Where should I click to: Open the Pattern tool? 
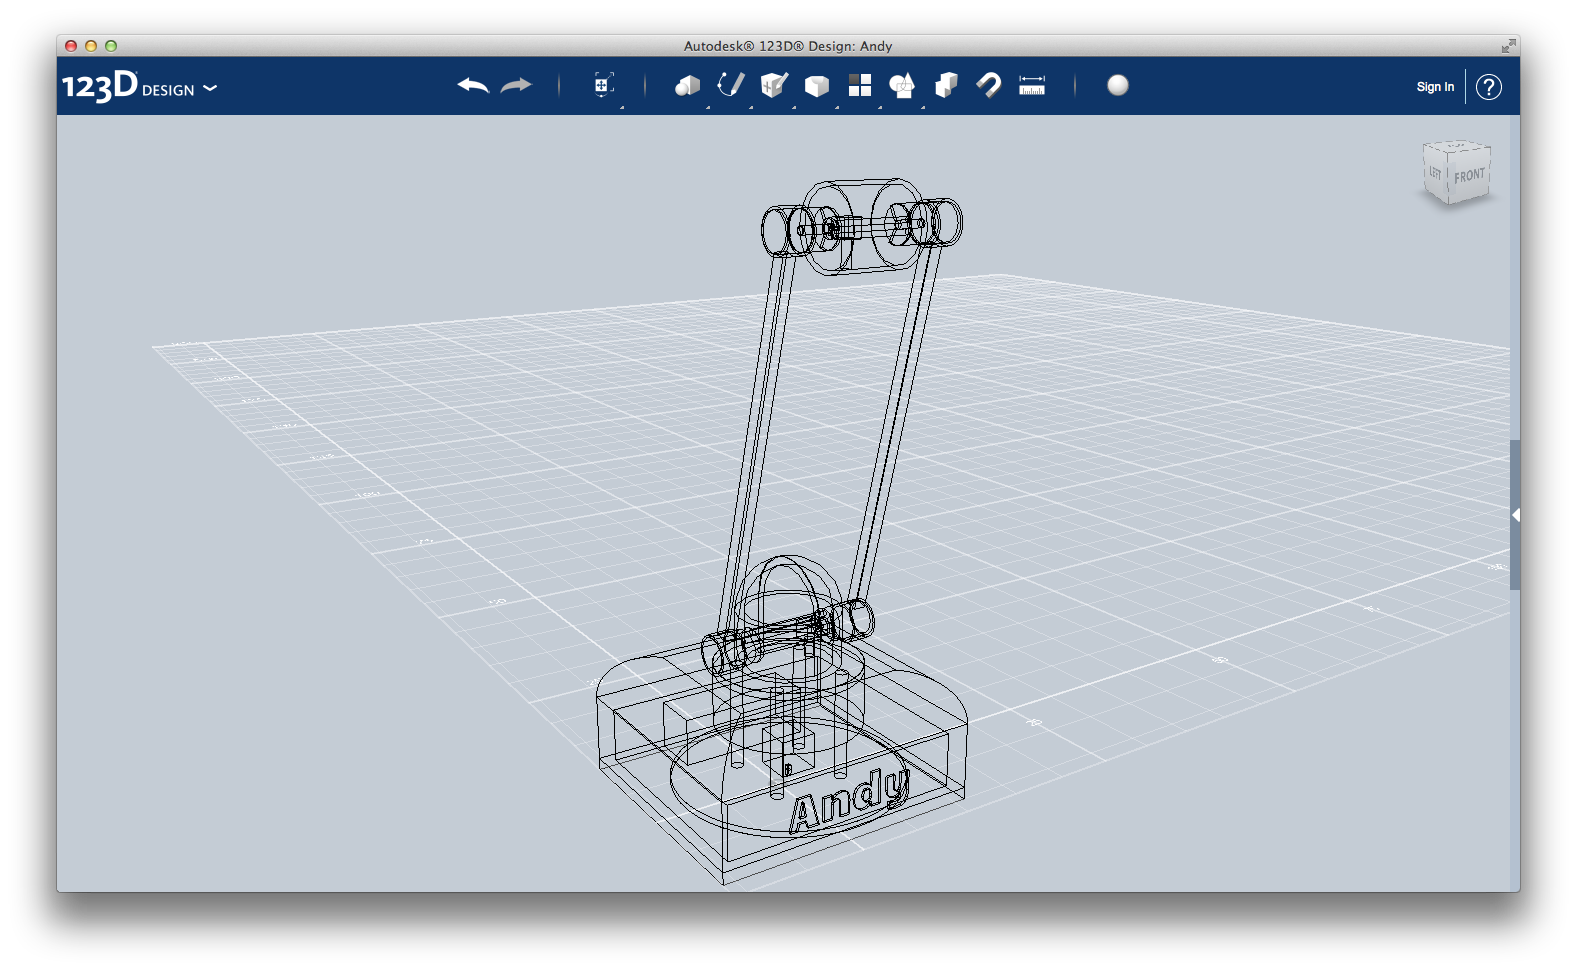click(x=860, y=86)
